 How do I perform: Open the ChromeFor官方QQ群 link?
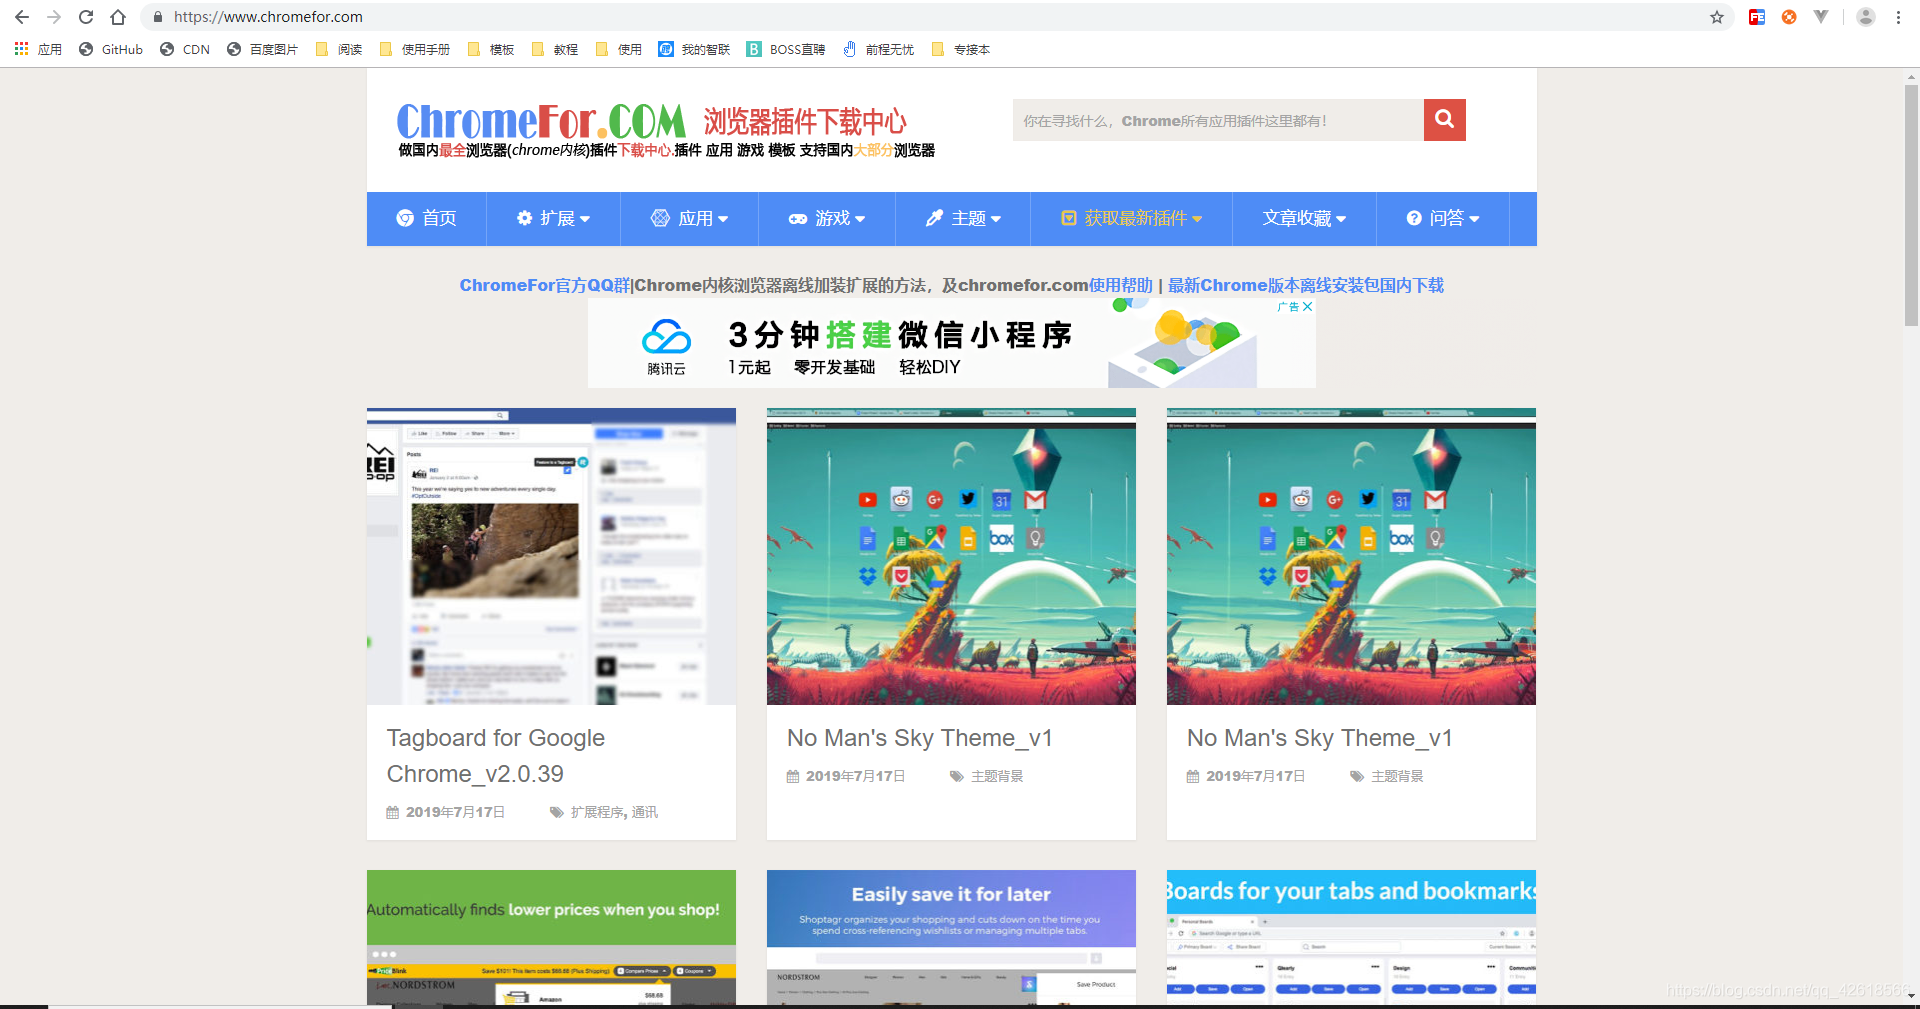545,285
